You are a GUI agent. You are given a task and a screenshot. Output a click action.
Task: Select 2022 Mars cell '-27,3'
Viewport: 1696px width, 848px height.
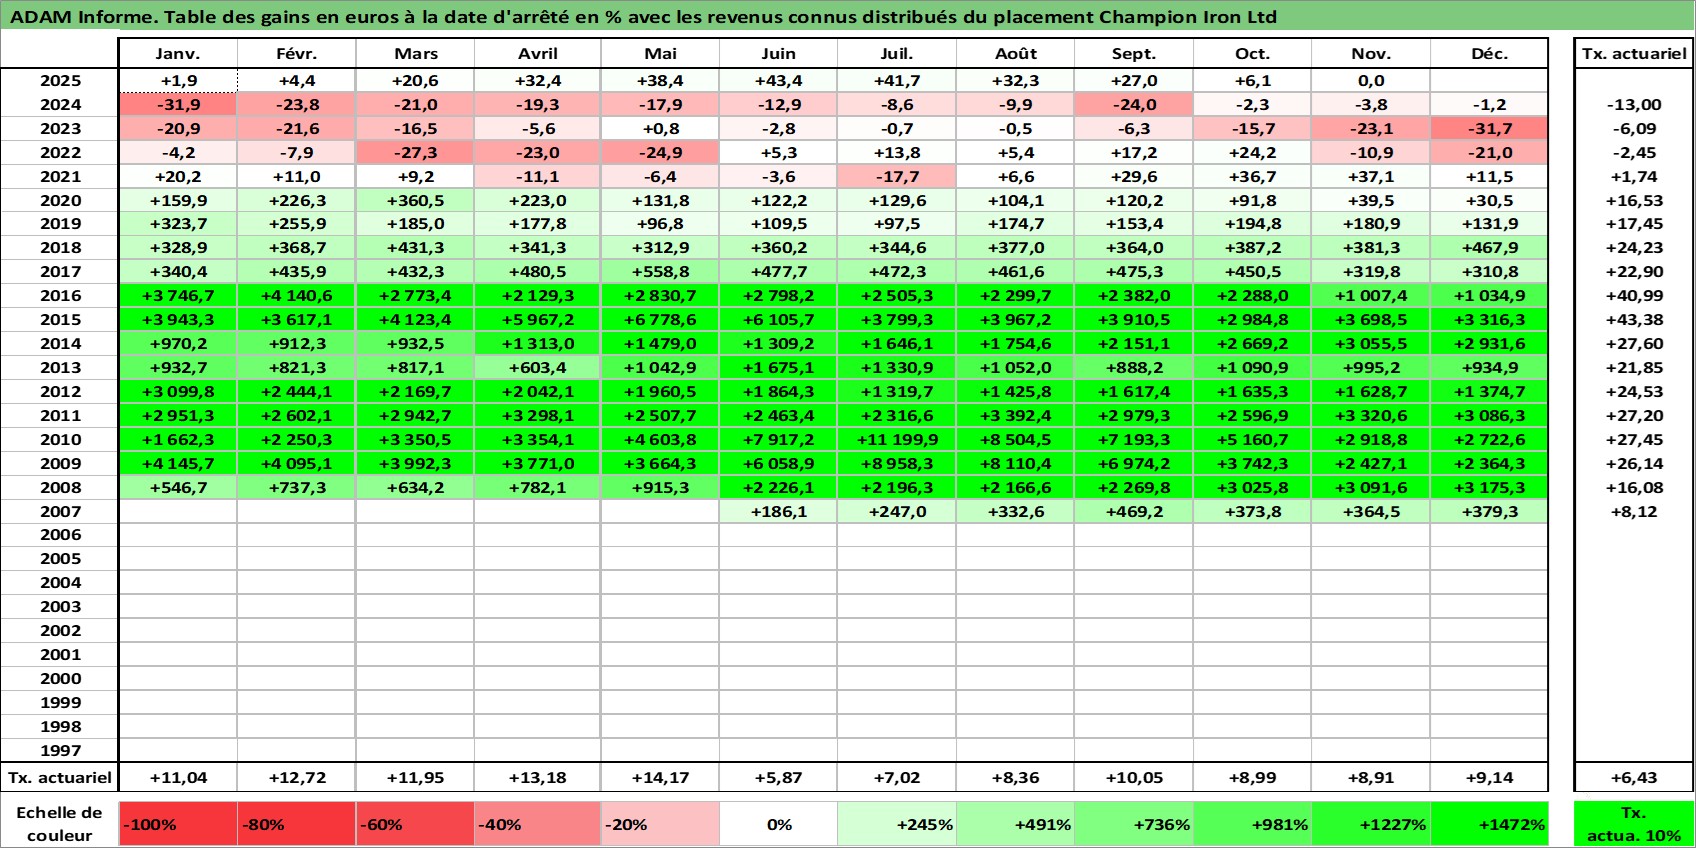pos(415,153)
